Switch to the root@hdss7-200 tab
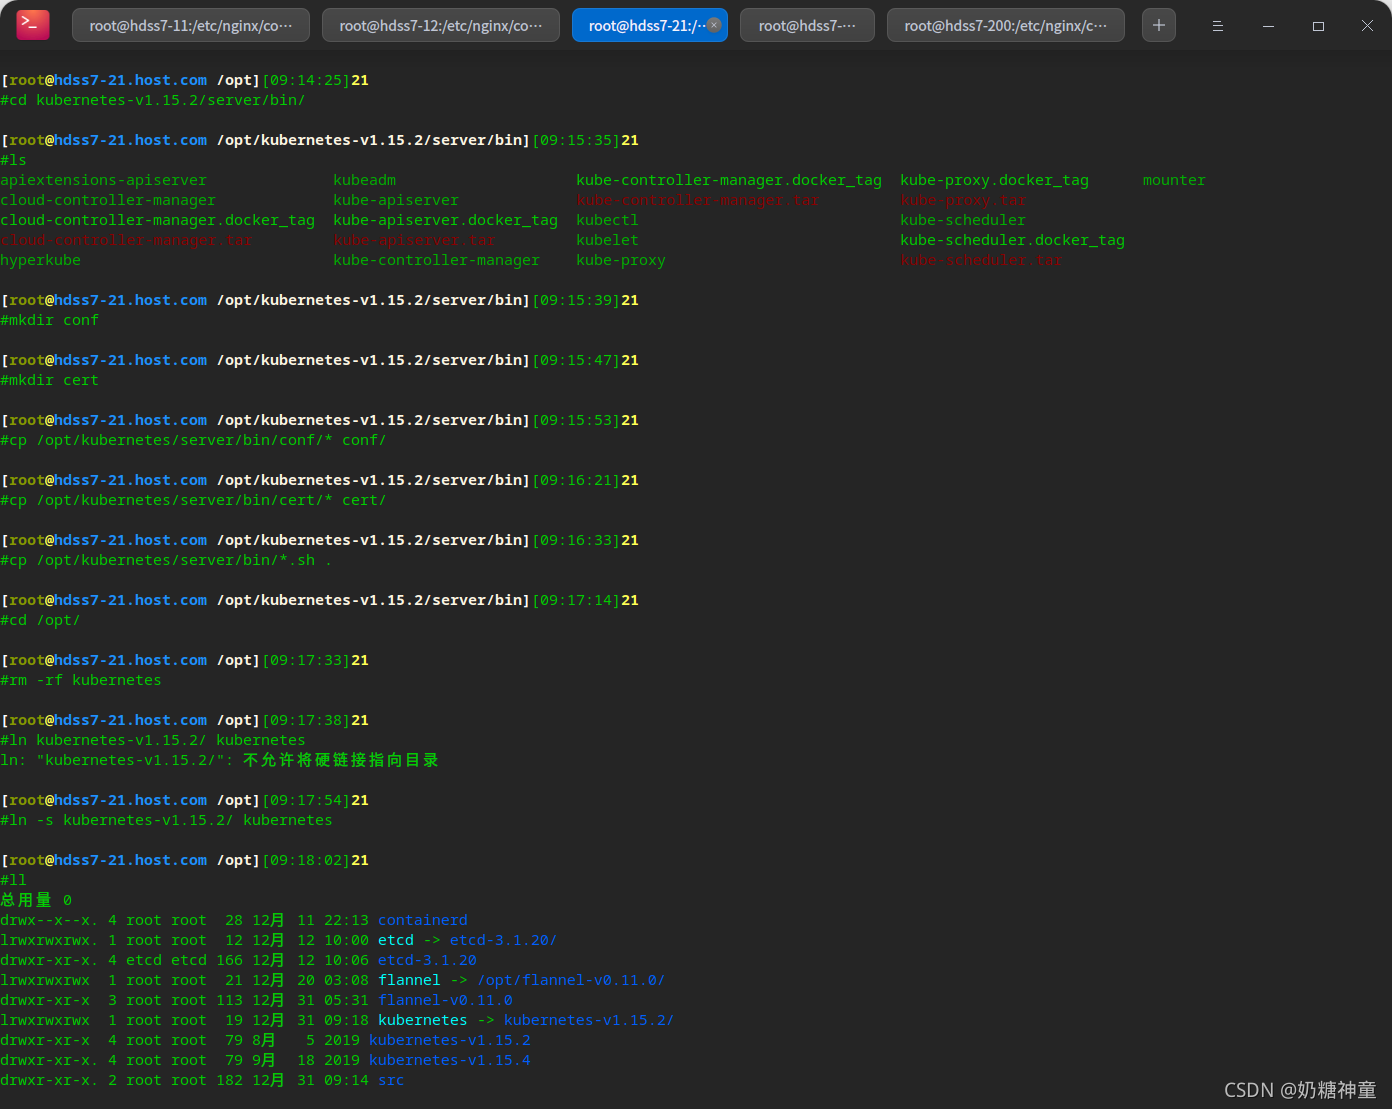The width and height of the screenshot is (1392, 1109). coord(1006,25)
